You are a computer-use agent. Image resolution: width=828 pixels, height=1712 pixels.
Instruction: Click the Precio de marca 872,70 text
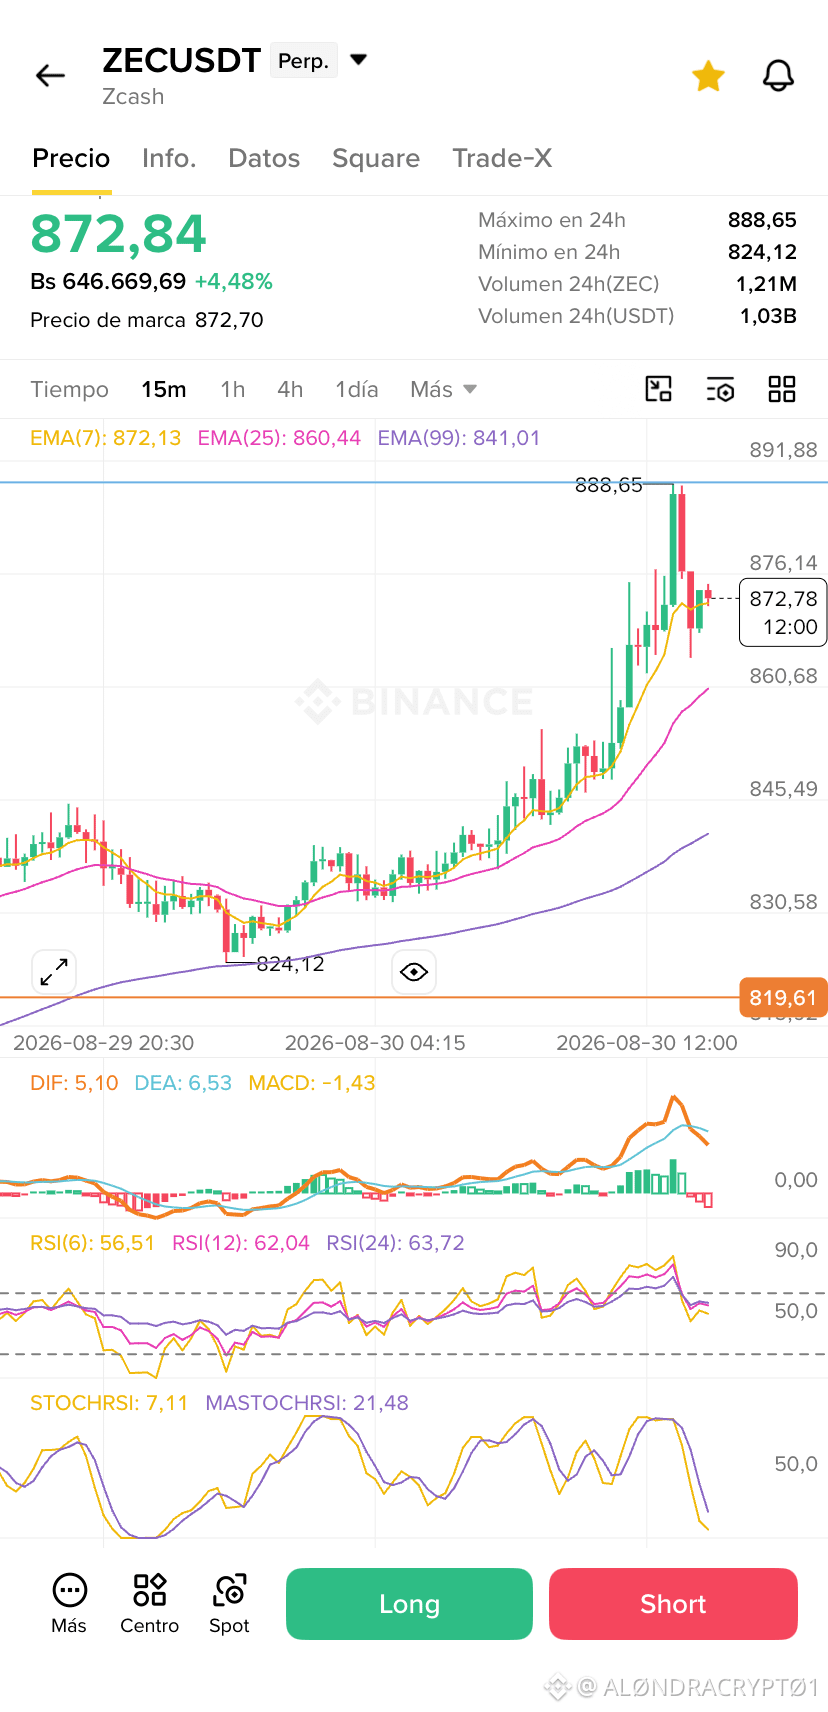tap(147, 320)
